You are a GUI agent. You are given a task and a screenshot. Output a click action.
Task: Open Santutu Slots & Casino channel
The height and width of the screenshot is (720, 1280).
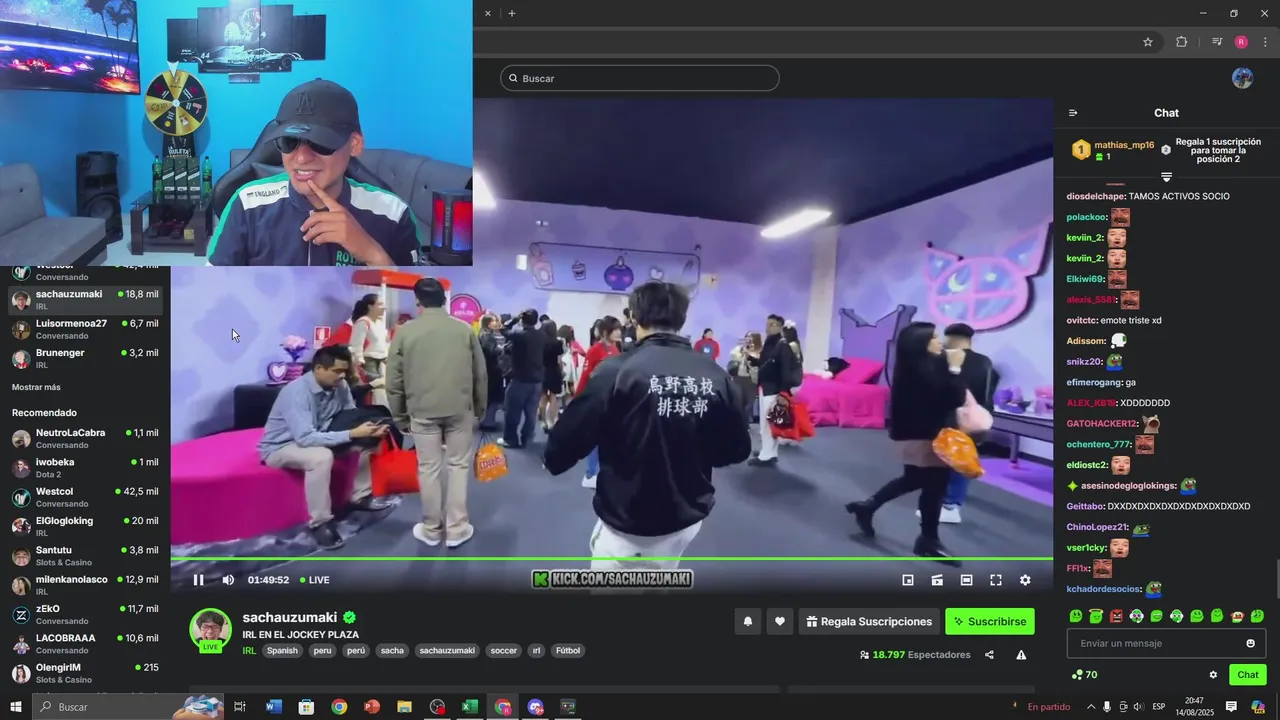point(85,556)
